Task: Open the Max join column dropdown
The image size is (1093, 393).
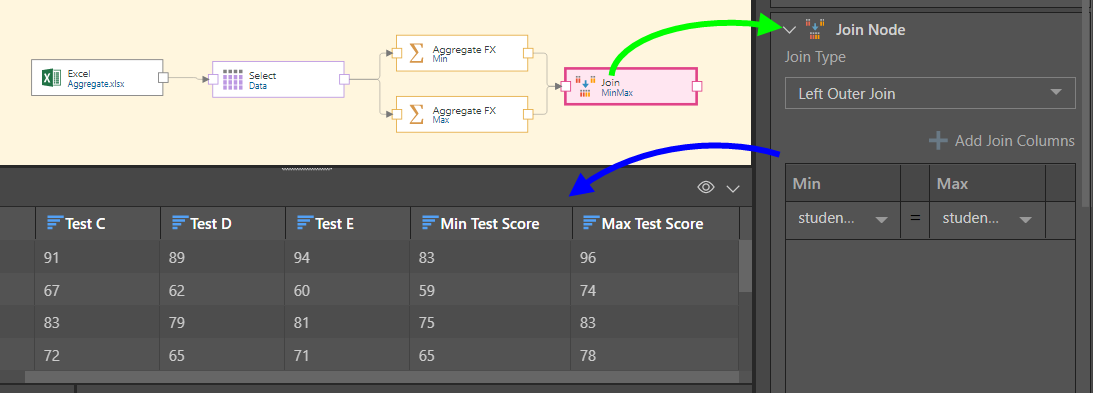Action: 986,219
